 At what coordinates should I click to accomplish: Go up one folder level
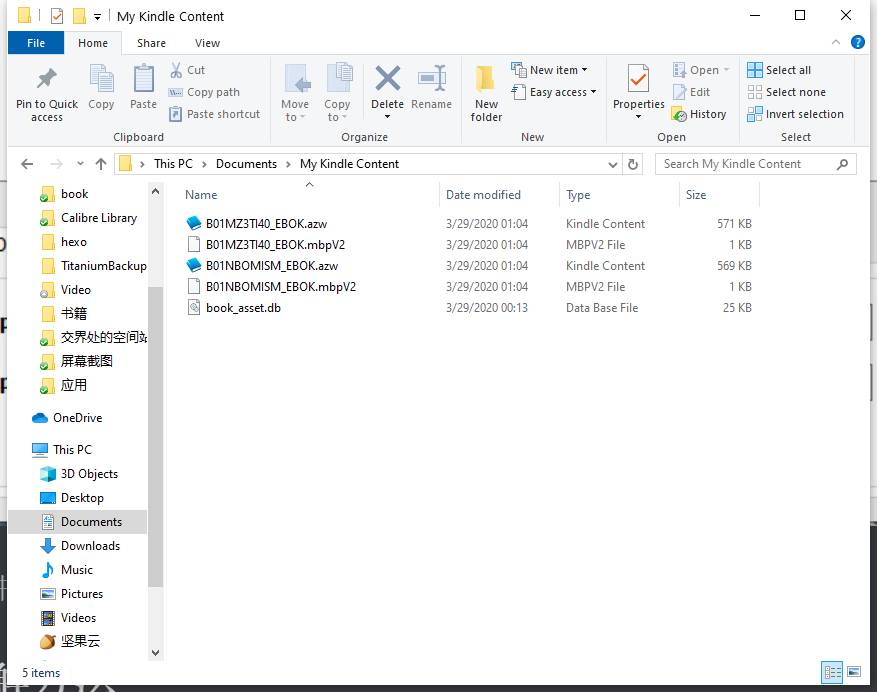tap(101, 164)
